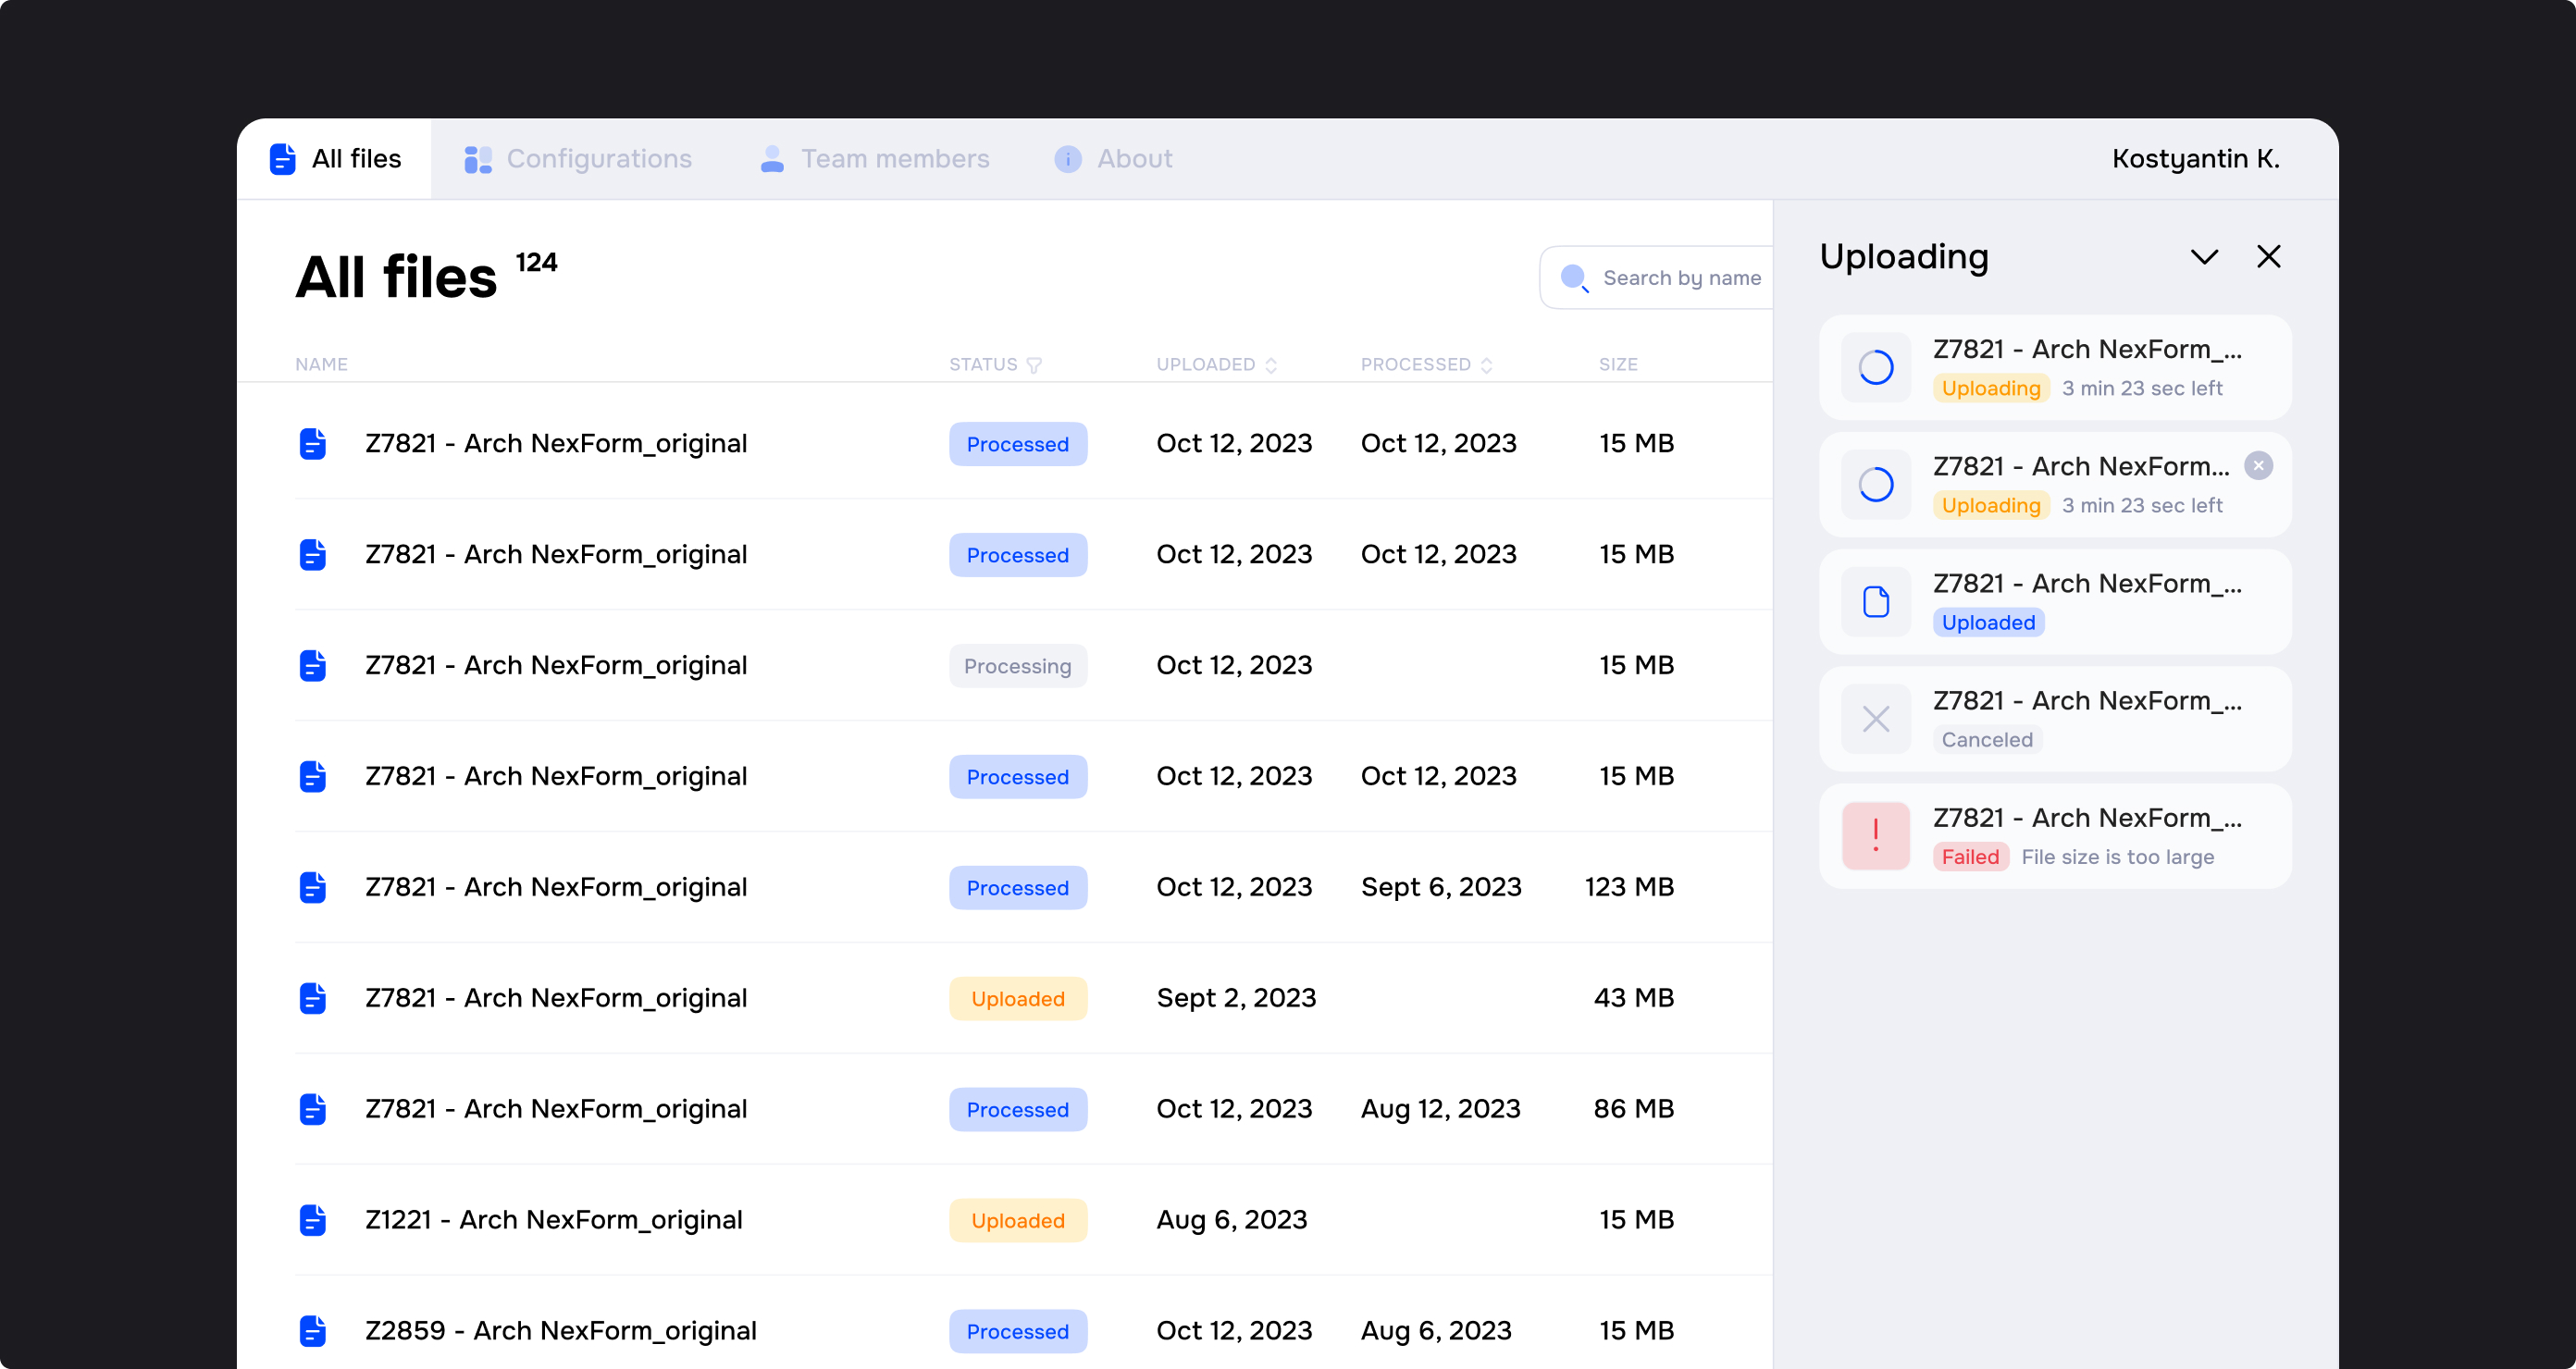Image resolution: width=2576 pixels, height=1369 pixels.
Task: Sort by the Uploaded column
Action: (x=1215, y=365)
